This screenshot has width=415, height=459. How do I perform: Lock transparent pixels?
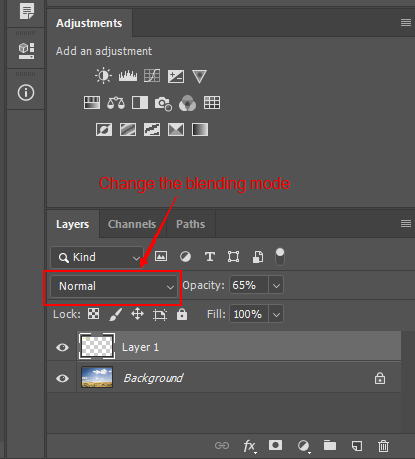point(93,314)
